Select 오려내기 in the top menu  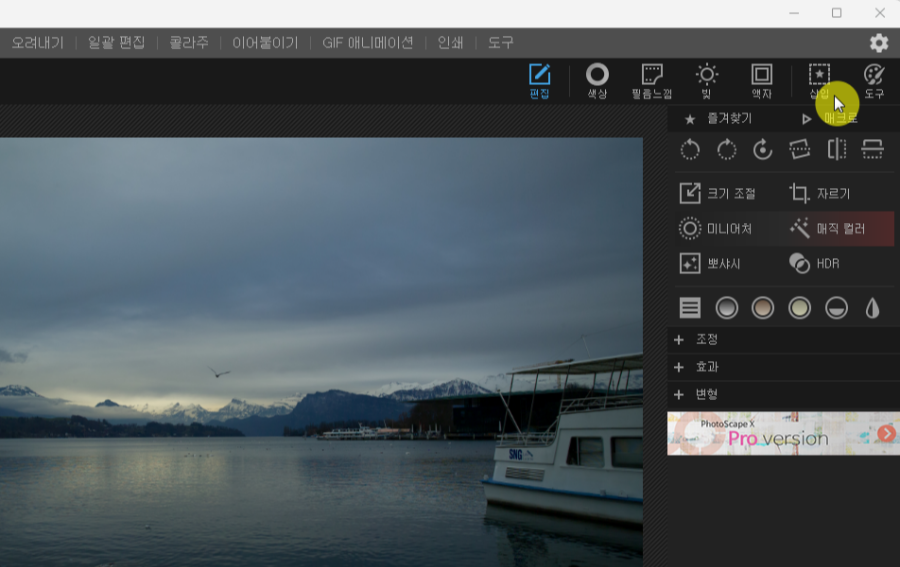point(37,43)
